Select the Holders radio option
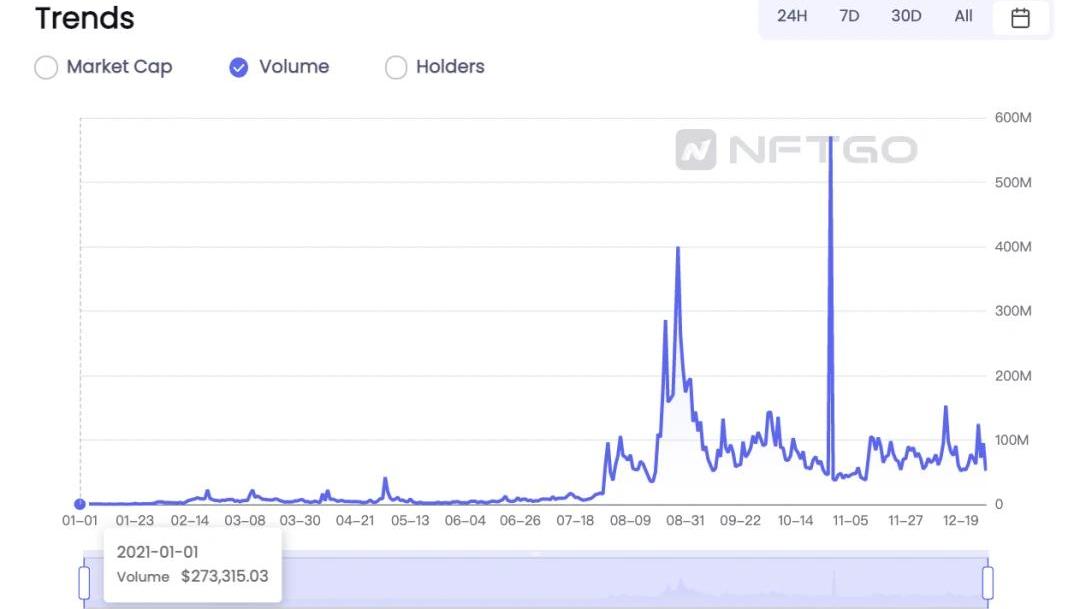The height and width of the screenshot is (609, 1080). (396, 67)
